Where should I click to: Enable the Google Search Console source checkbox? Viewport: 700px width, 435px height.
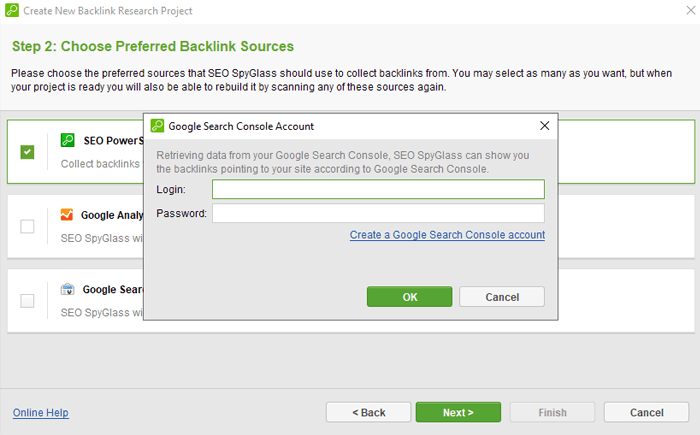coord(27,301)
